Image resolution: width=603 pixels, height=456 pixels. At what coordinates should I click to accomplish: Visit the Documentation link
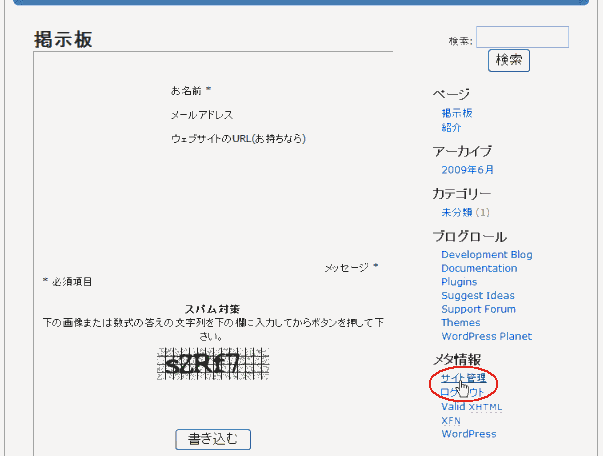(479, 268)
